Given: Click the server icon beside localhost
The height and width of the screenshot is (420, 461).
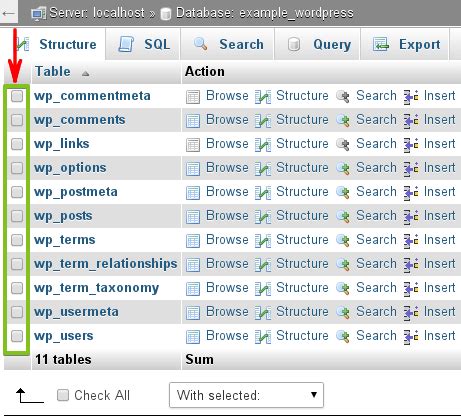Looking at the screenshot, I should (x=38, y=14).
